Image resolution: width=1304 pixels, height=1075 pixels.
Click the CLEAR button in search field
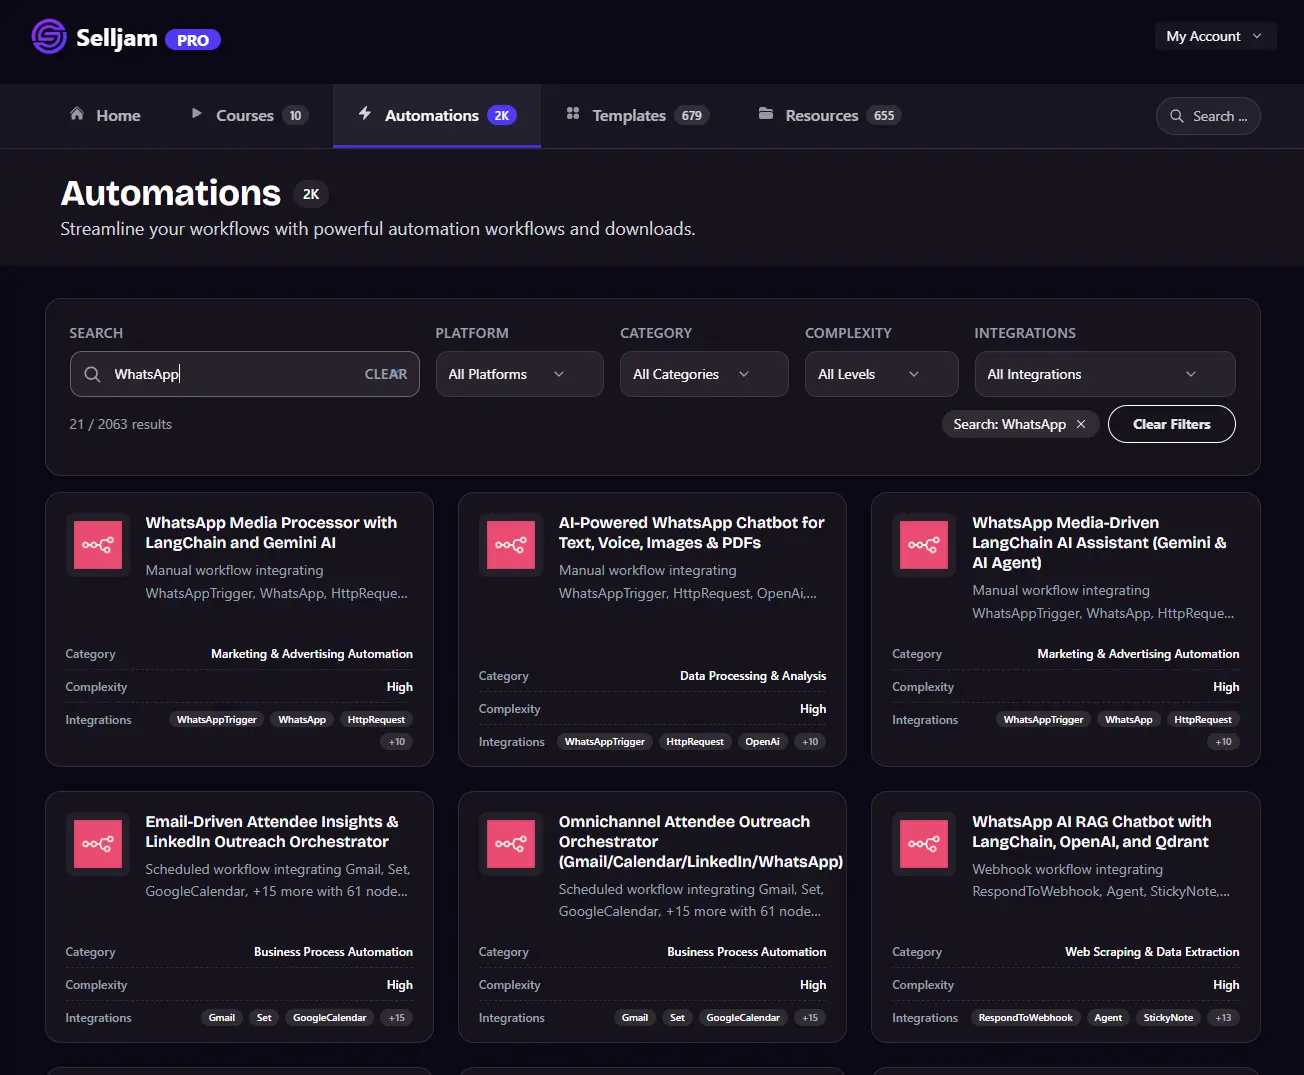pyautogui.click(x=386, y=374)
